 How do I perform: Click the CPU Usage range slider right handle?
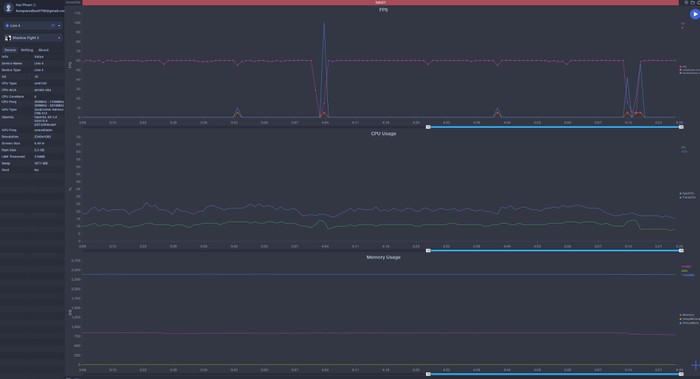pyautogui.click(x=681, y=251)
